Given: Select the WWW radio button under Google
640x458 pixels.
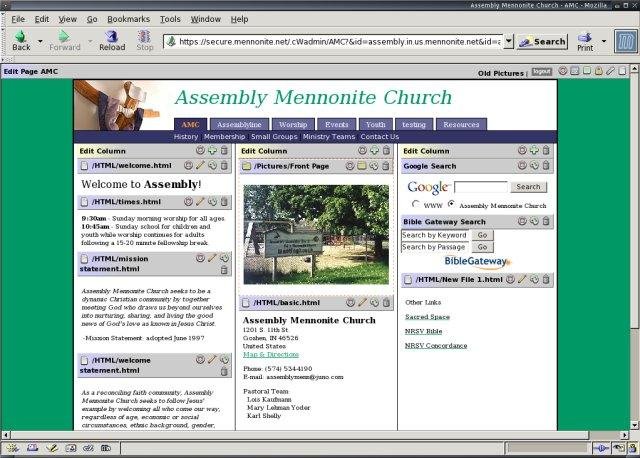Looking at the screenshot, I should point(416,204).
